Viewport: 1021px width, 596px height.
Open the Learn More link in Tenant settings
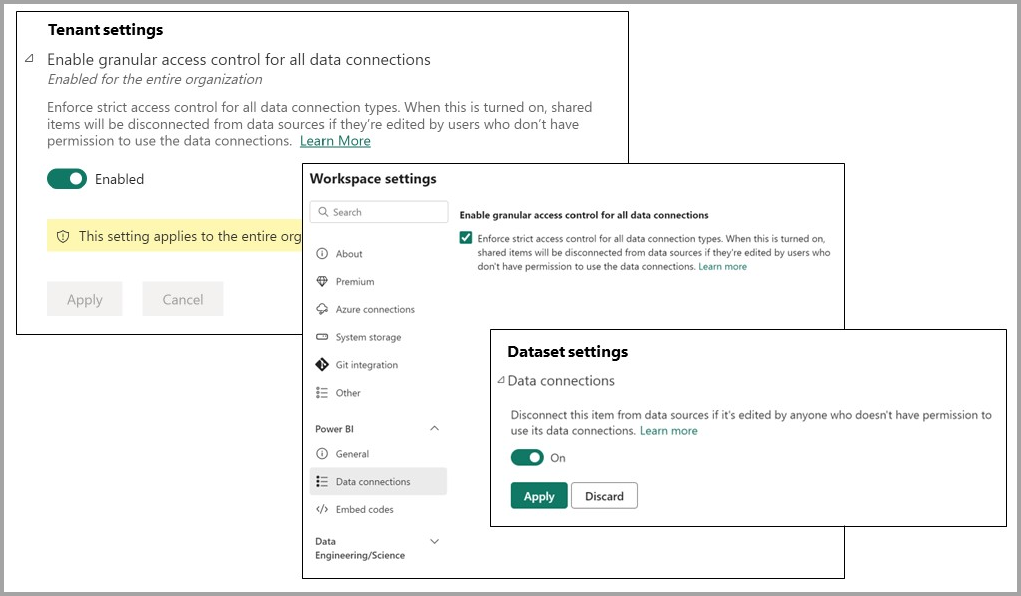tap(335, 141)
